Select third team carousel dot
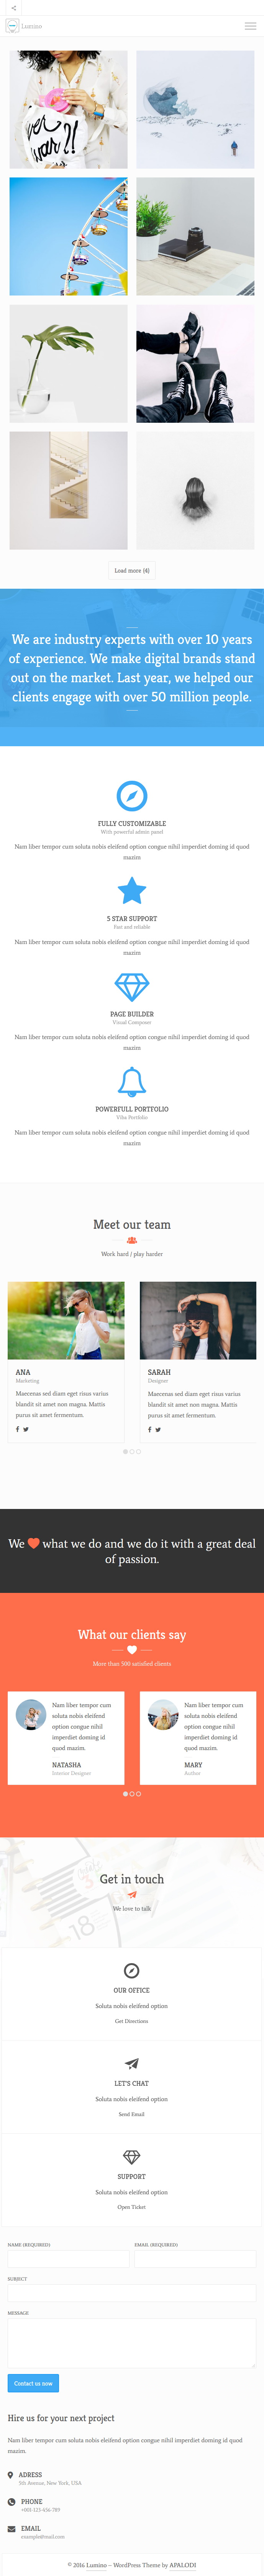Screen dimensions: 264x2576 pyautogui.click(x=138, y=1451)
